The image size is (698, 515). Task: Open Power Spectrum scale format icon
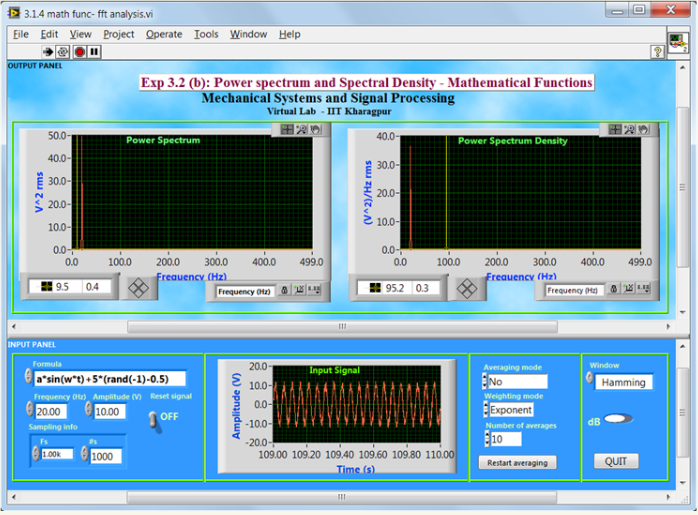(x=314, y=290)
